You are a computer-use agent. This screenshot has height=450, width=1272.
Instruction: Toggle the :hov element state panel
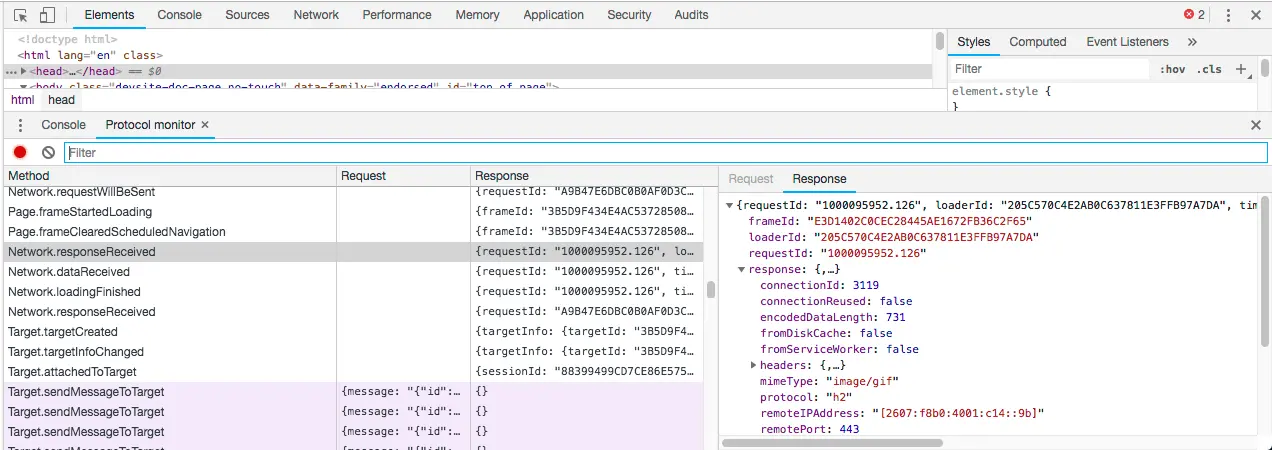[1172, 69]
